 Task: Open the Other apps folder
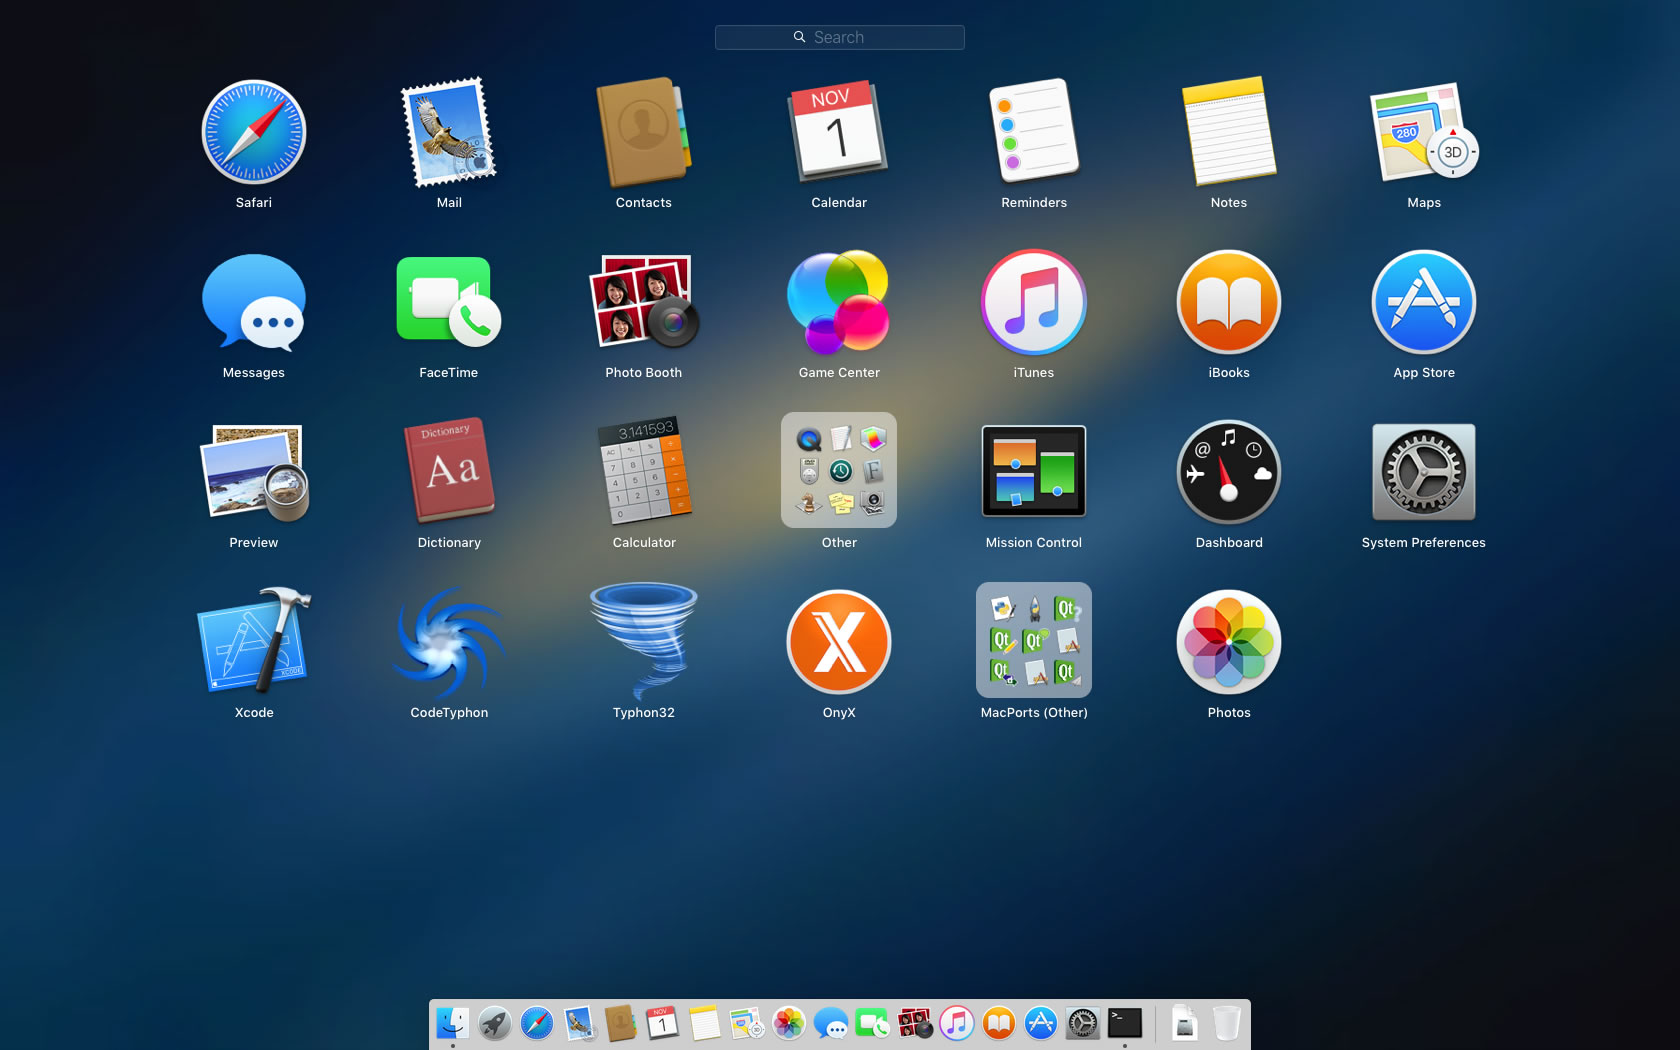(839, 470)
